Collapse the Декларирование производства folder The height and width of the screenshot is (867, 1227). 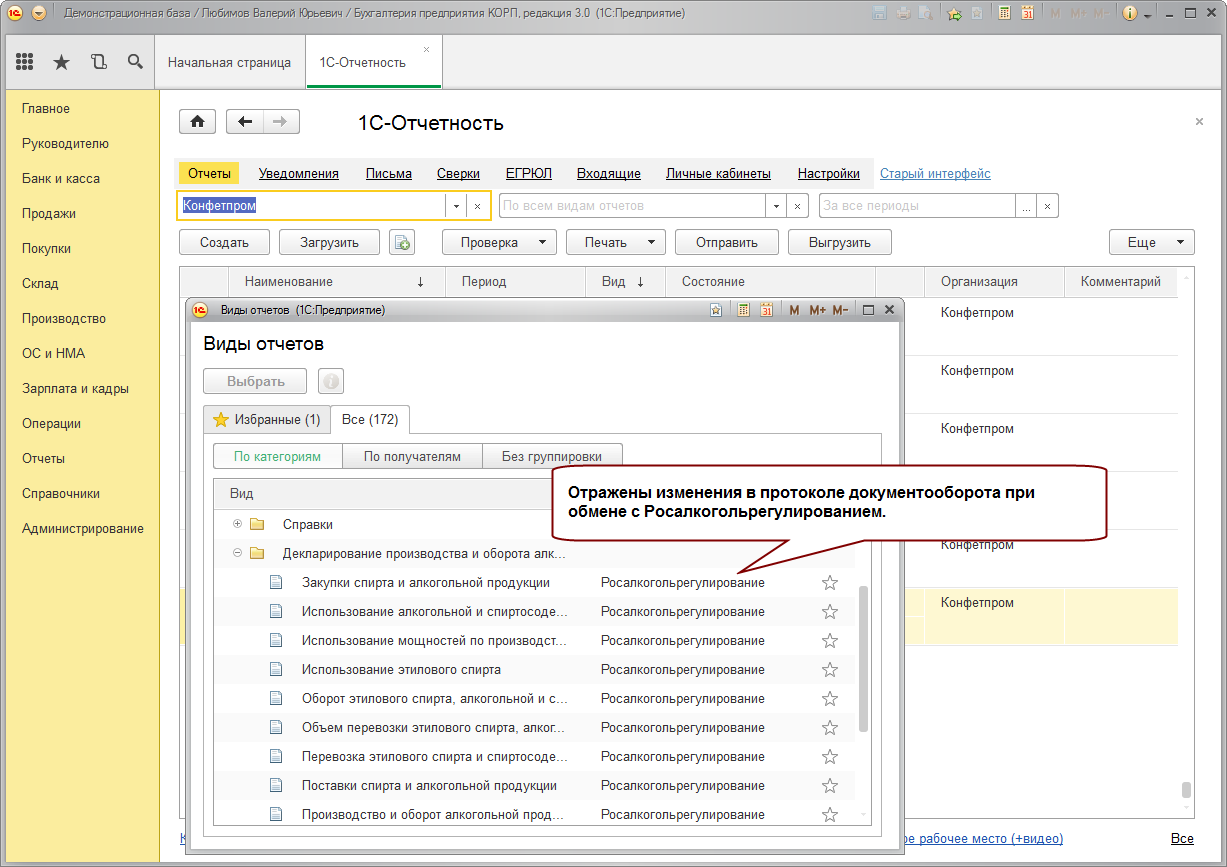(x=237, y=553)
